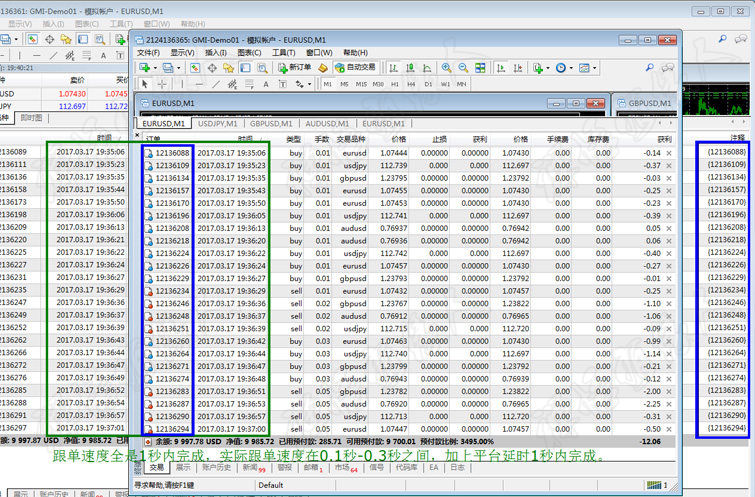Screen dimensions: 755x497
Task: Click the 手数 lots column header
Action: (322, 139)
